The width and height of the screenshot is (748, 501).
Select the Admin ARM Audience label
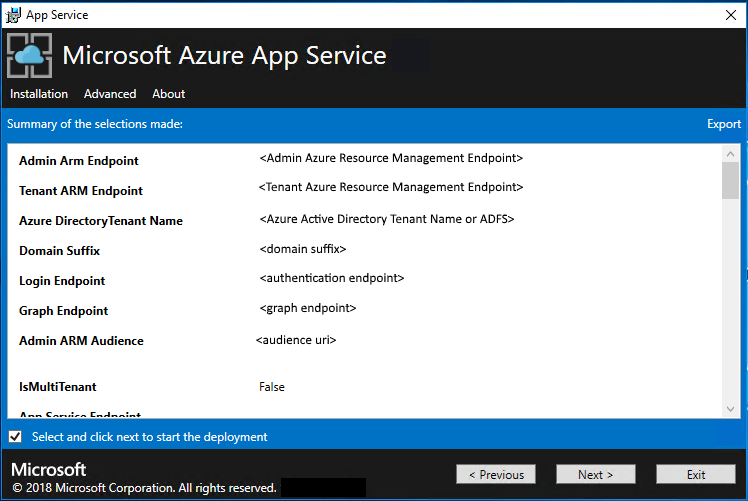pyautogui.click(x=81, y=341)
